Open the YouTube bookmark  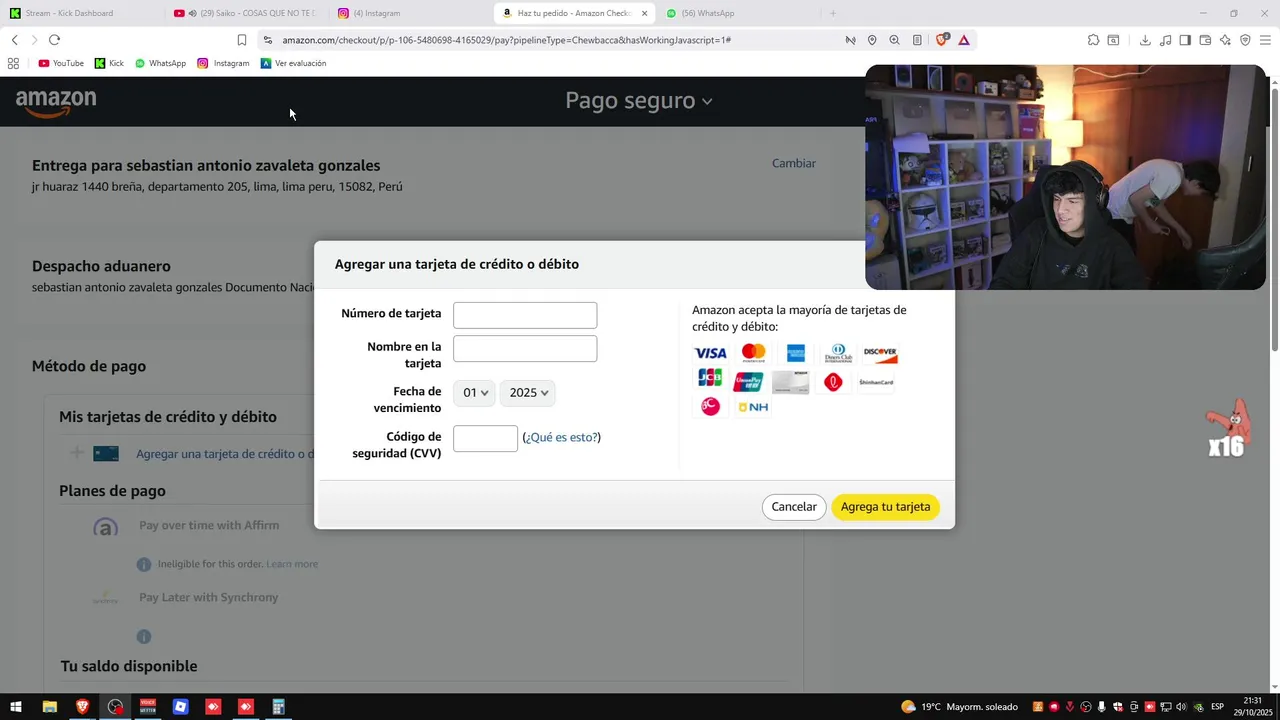(61, 63)
